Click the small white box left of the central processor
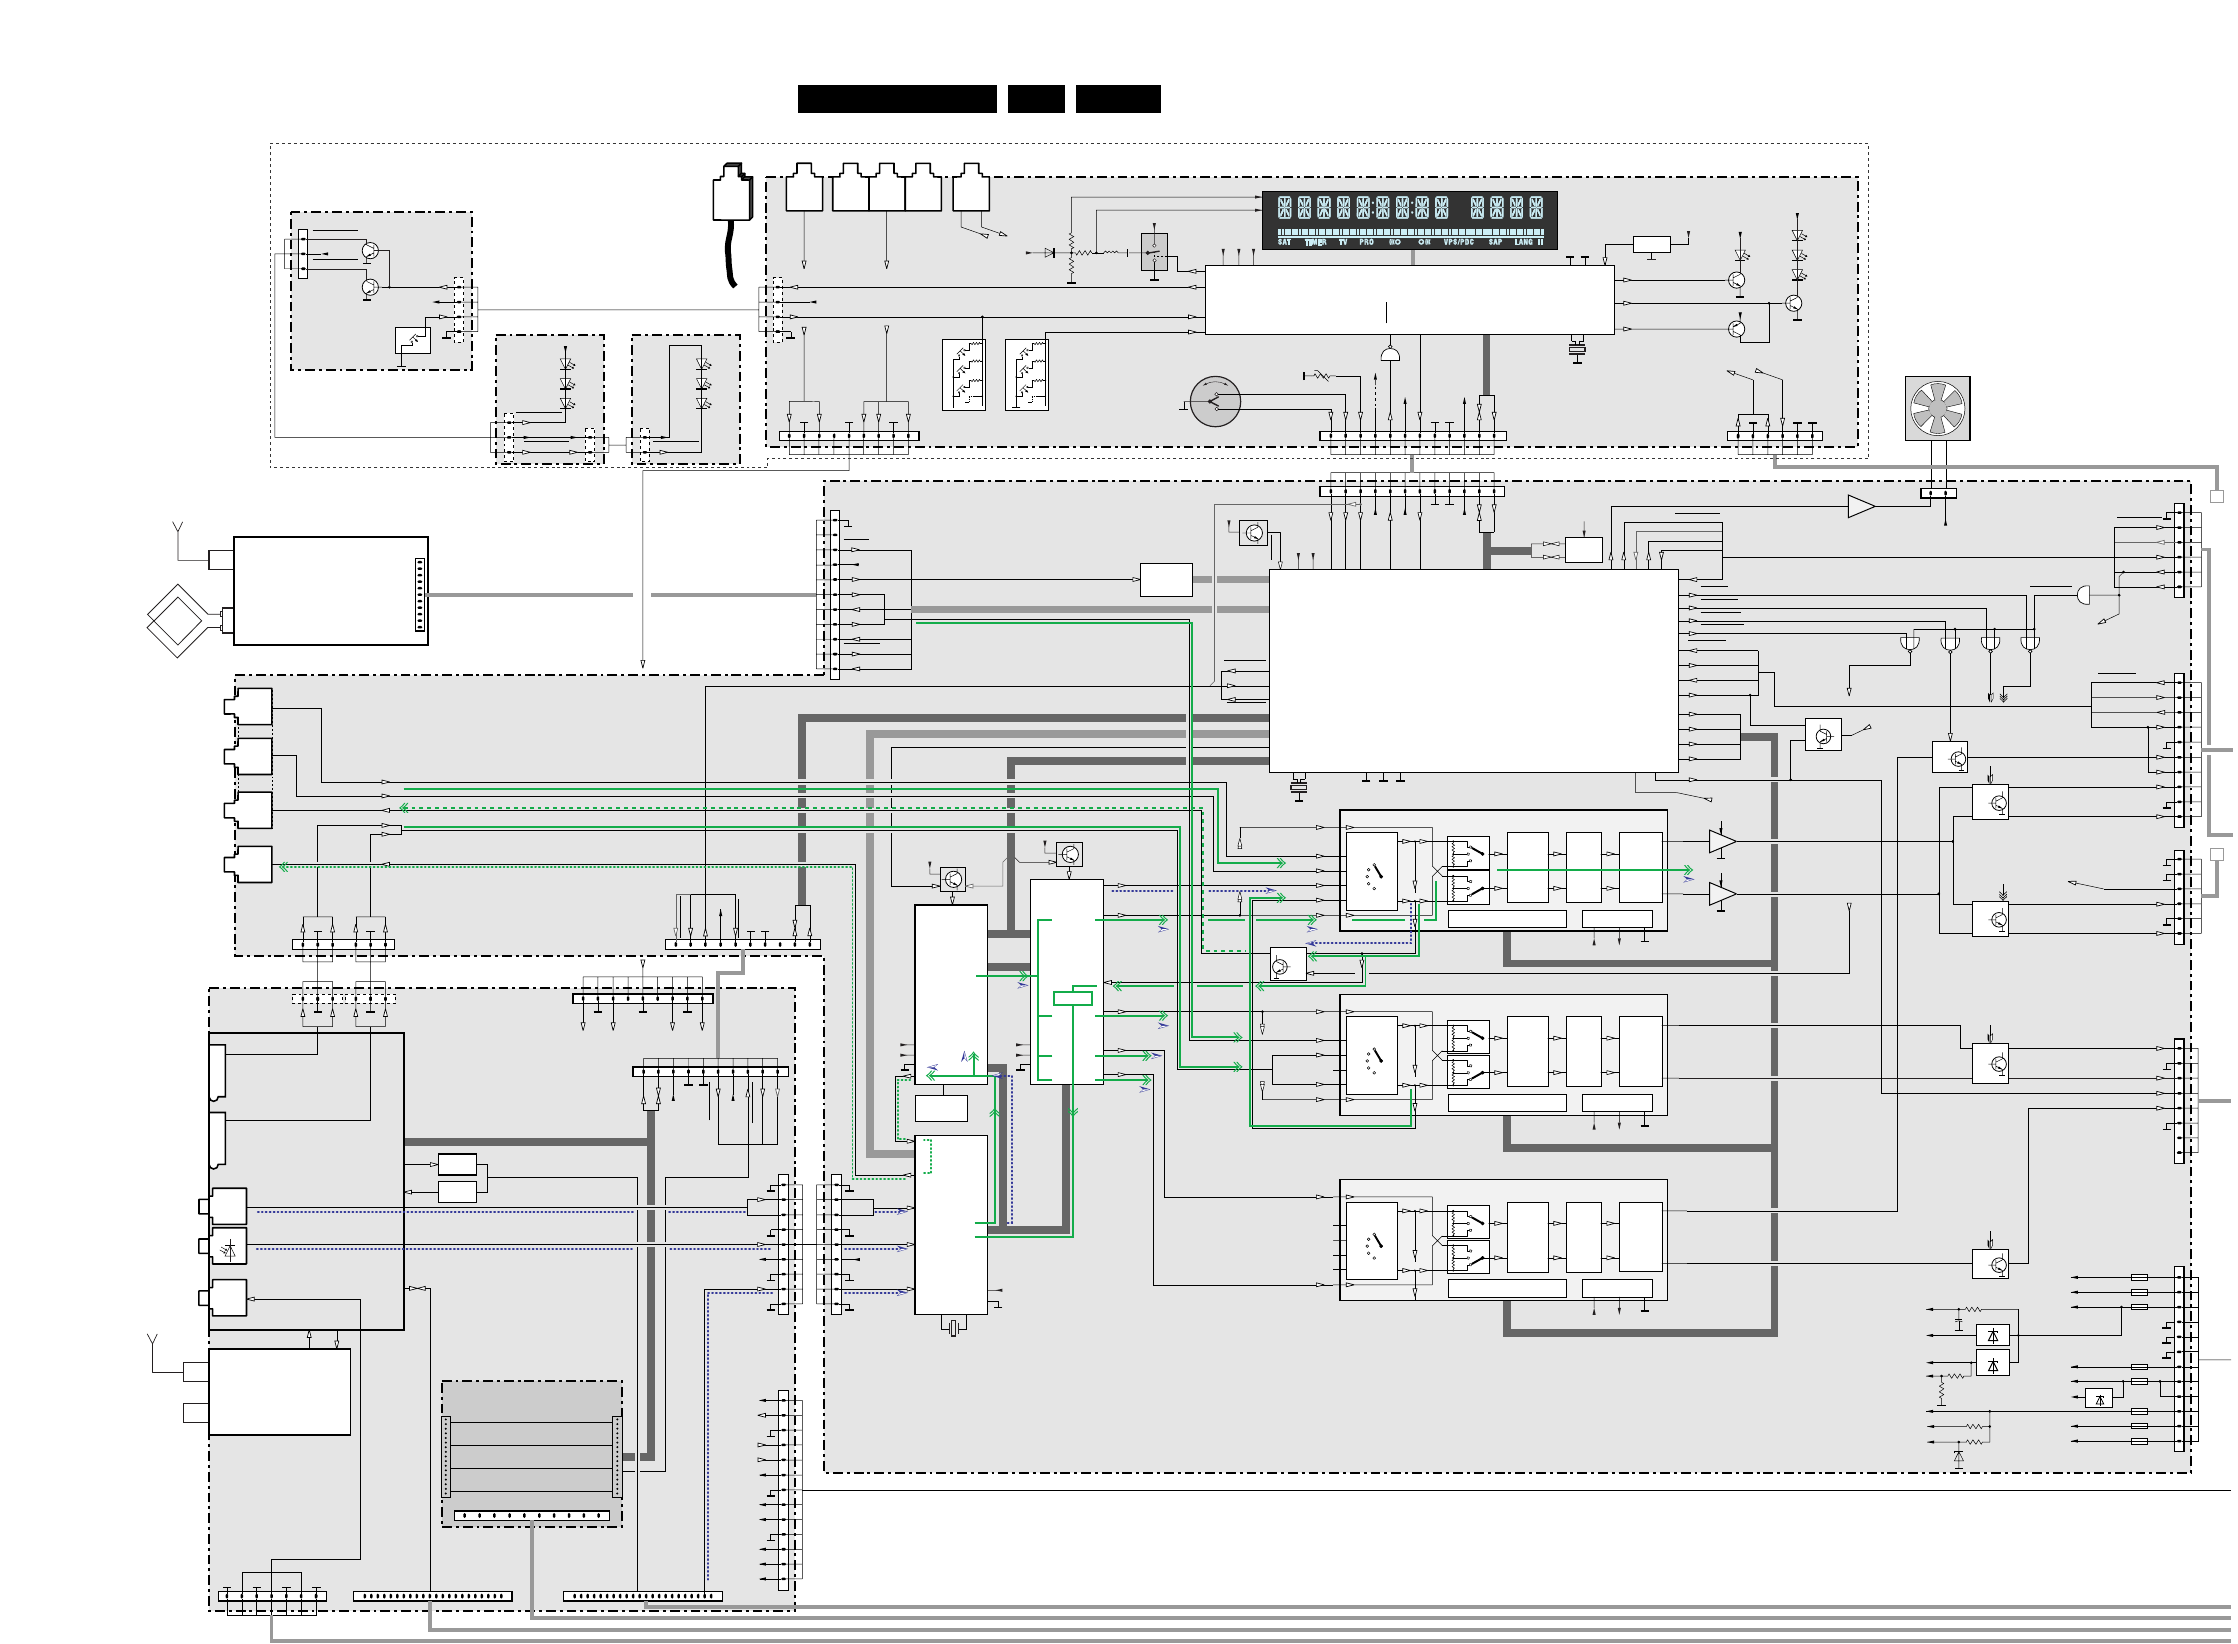 [x=1166, y=580]
